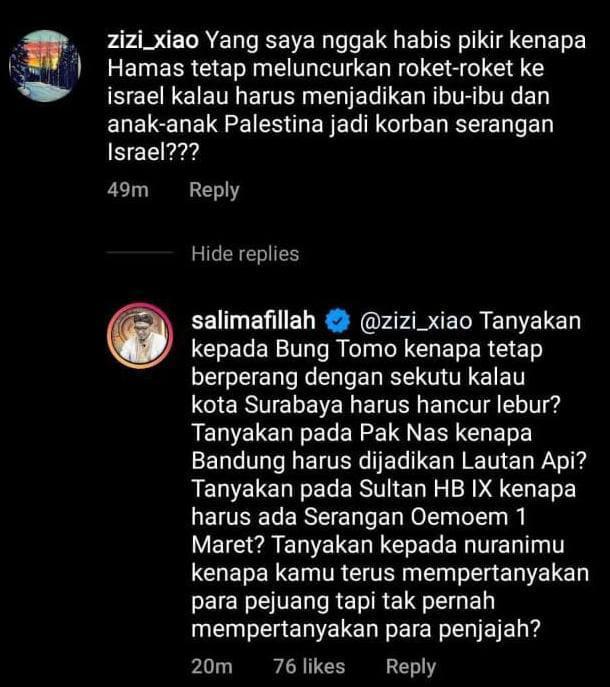Follow the @zizi_xiao mention in reply
Viewport: 610px width, 687px height.
coord(416,322)
